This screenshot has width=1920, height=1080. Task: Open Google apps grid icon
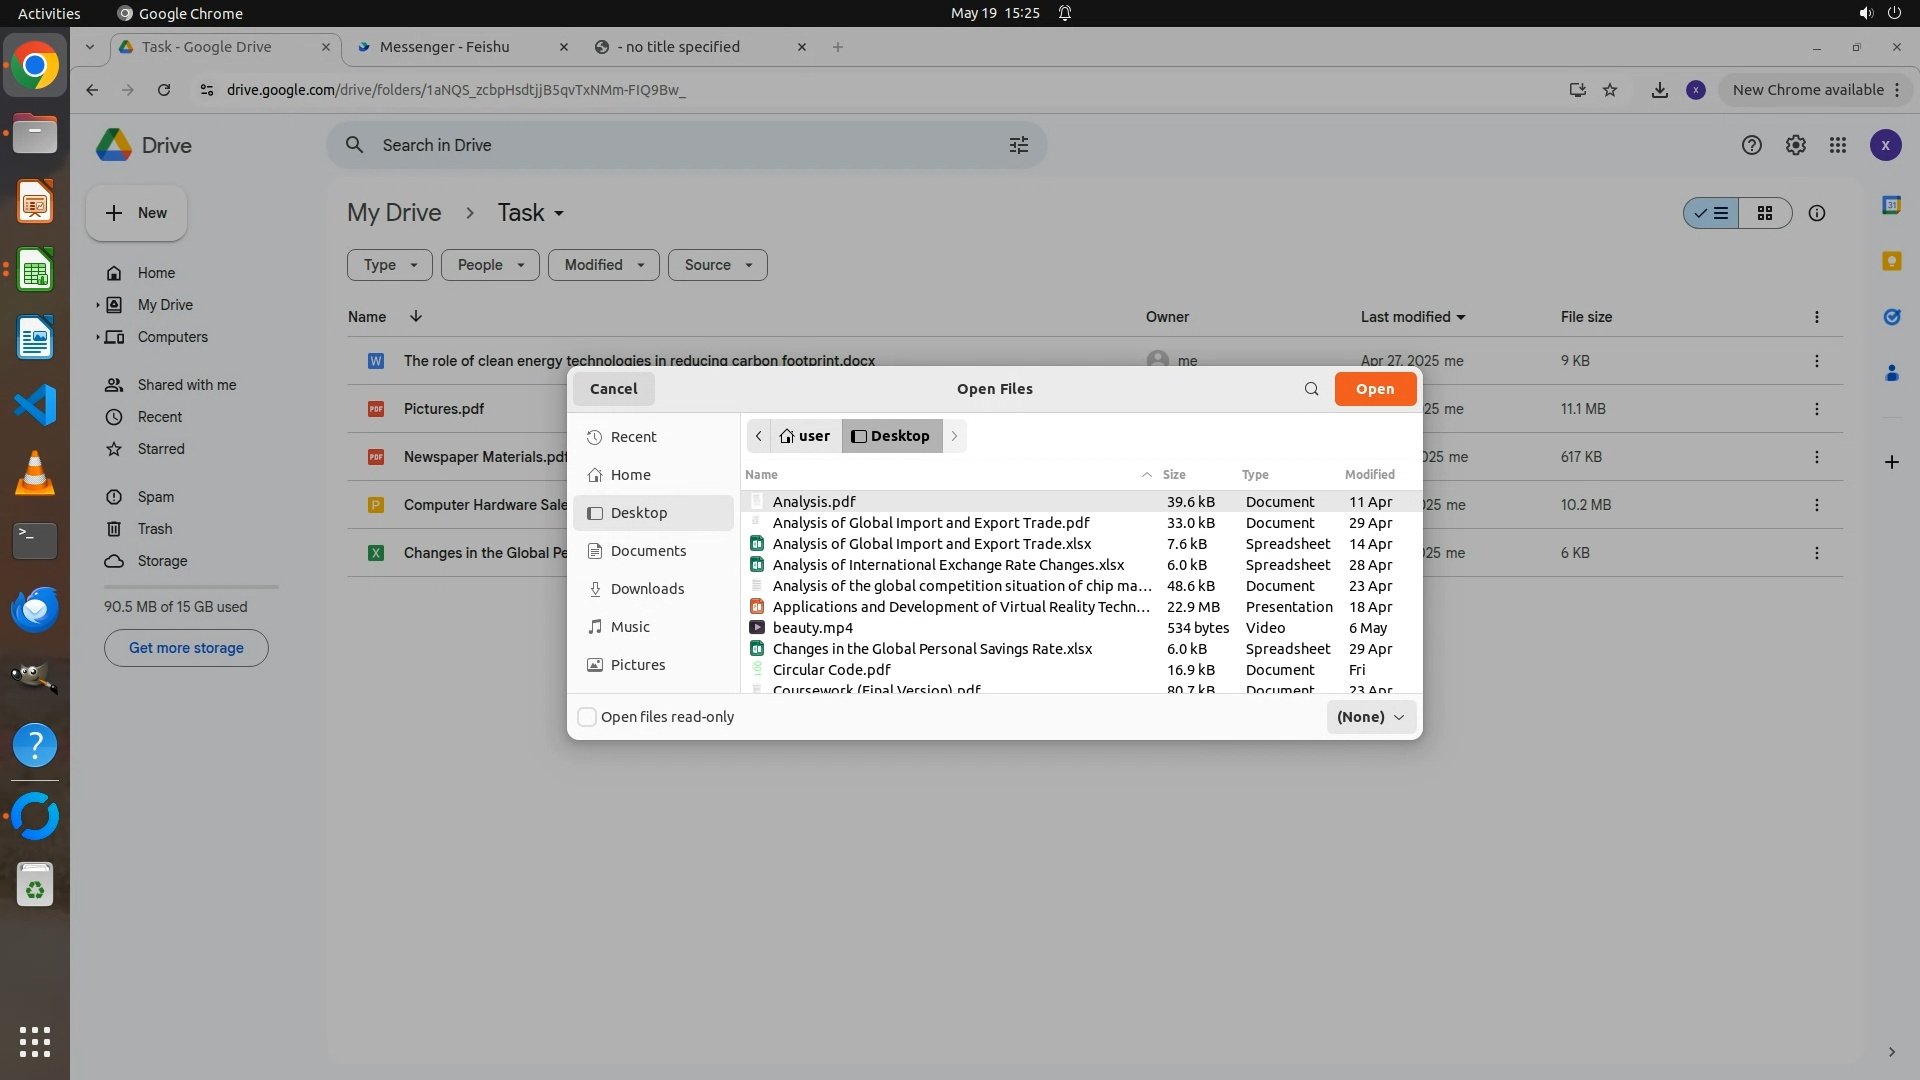pos(1837,146)
